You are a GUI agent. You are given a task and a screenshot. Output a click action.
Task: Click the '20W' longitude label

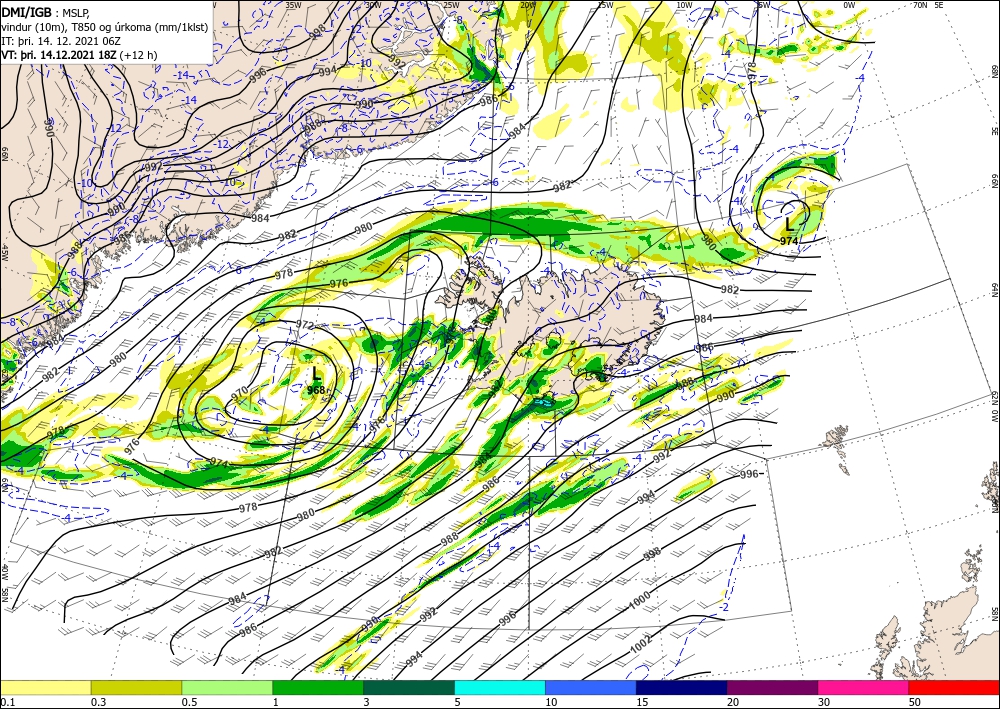click(x=527, y=5)
